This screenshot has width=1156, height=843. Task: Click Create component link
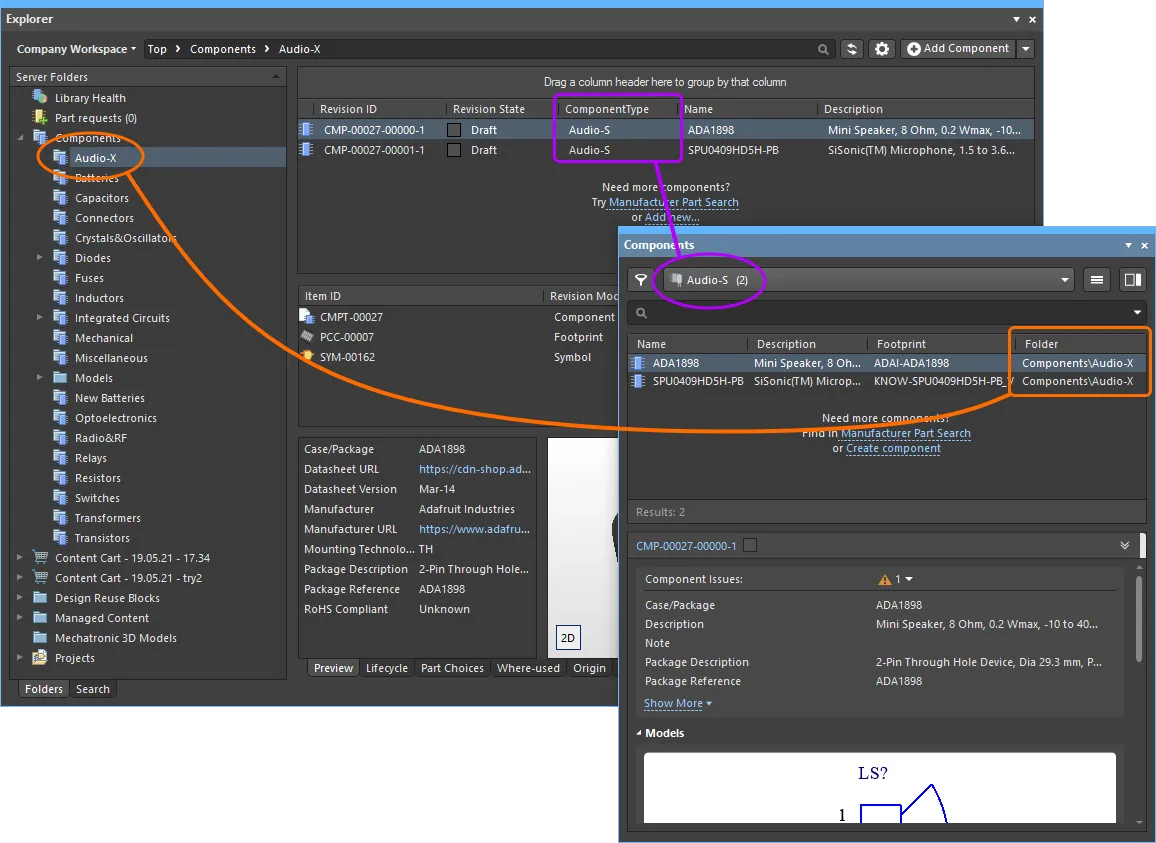[893, 448]
